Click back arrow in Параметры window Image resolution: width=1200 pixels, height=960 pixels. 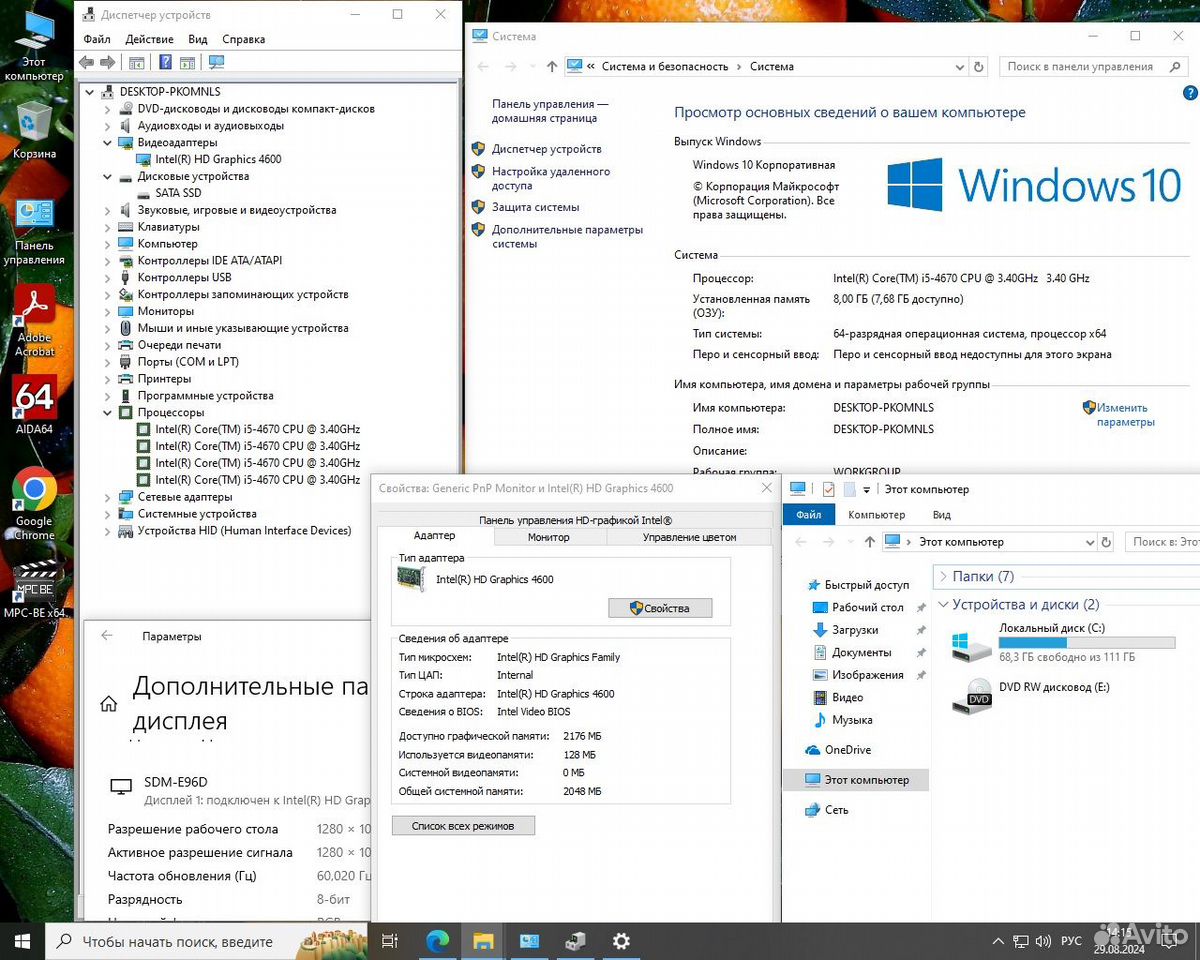(107, 636)
